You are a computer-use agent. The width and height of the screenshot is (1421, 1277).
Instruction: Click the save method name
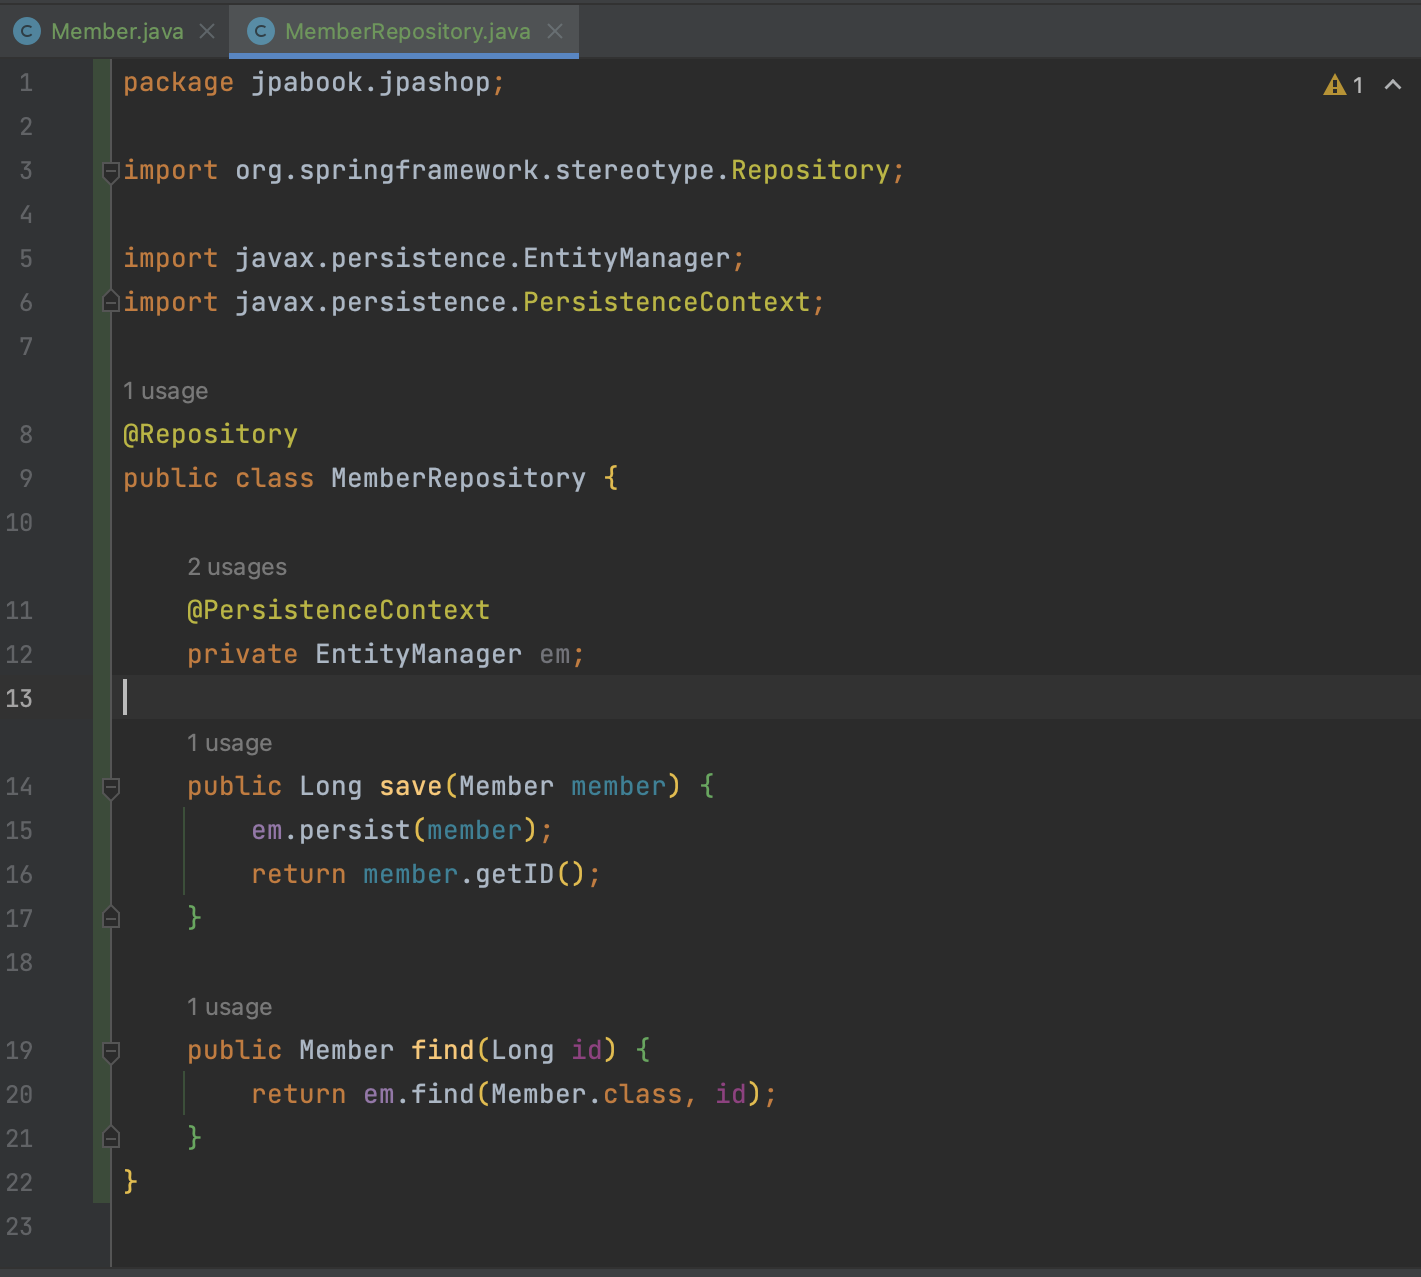click(x=410, y=786)
